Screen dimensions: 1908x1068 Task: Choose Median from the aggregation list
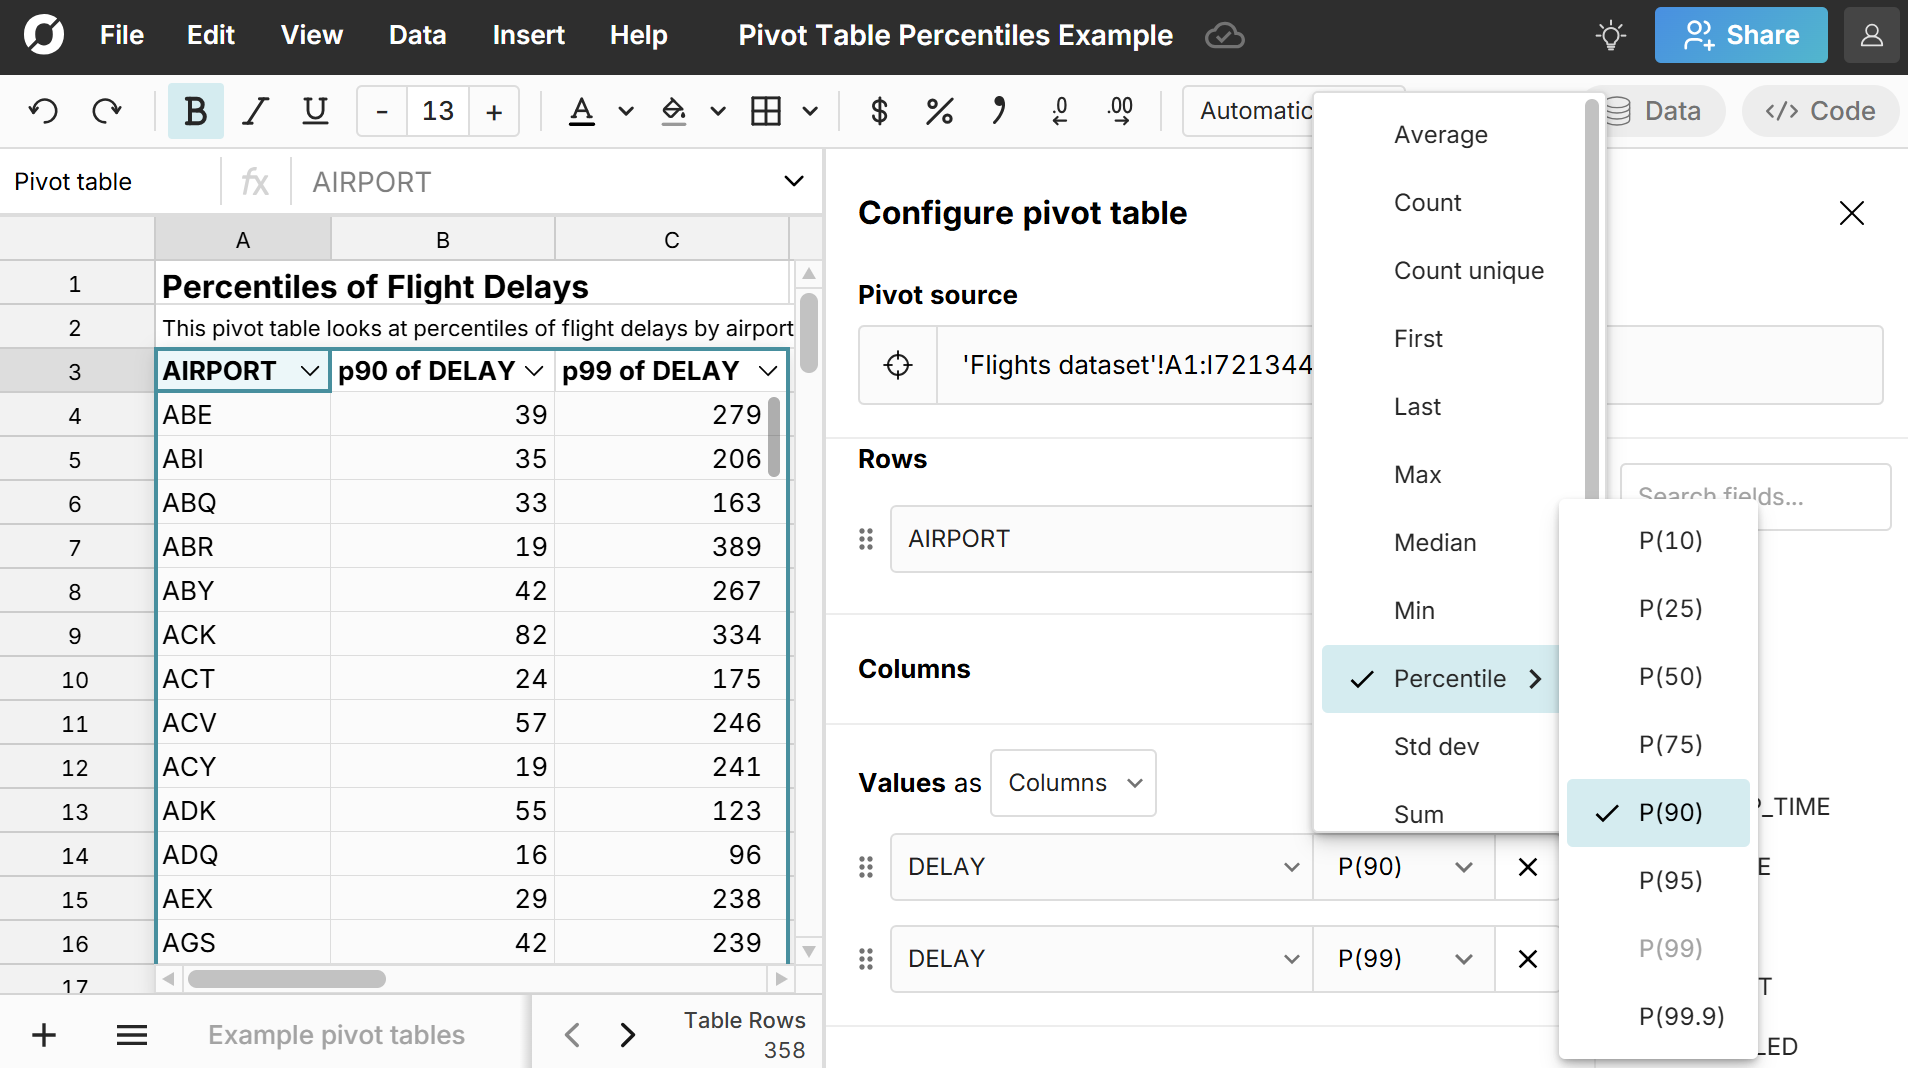[x=1435, y=543]
